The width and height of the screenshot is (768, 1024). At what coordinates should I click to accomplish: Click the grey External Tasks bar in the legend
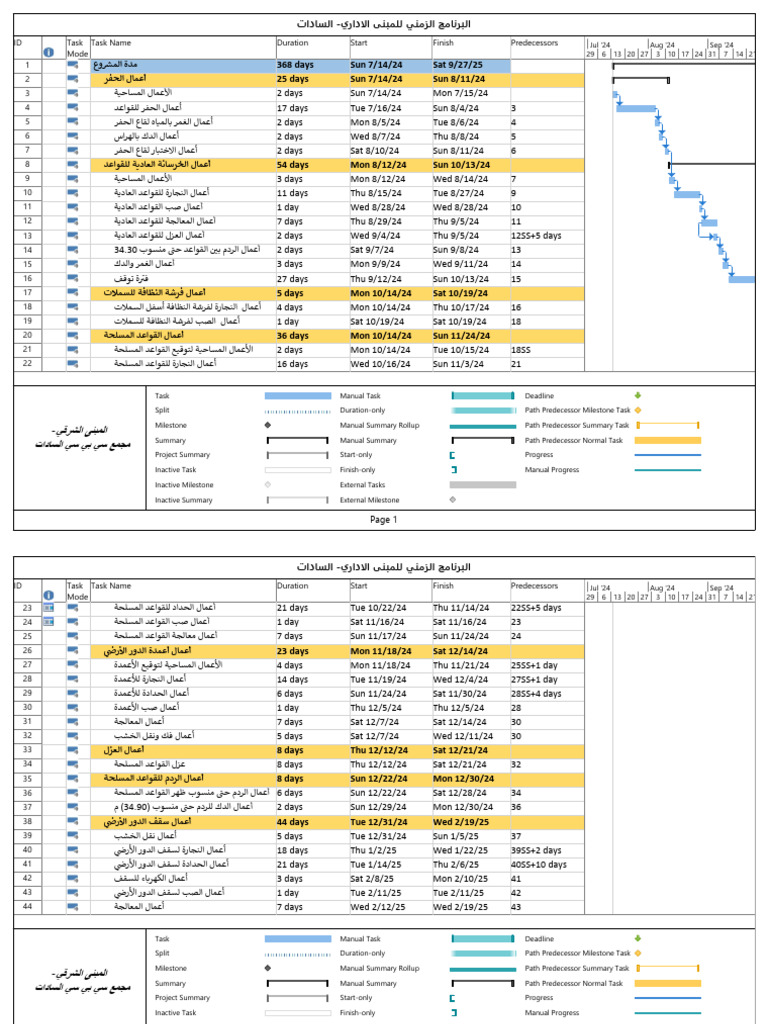coord(483,485)
